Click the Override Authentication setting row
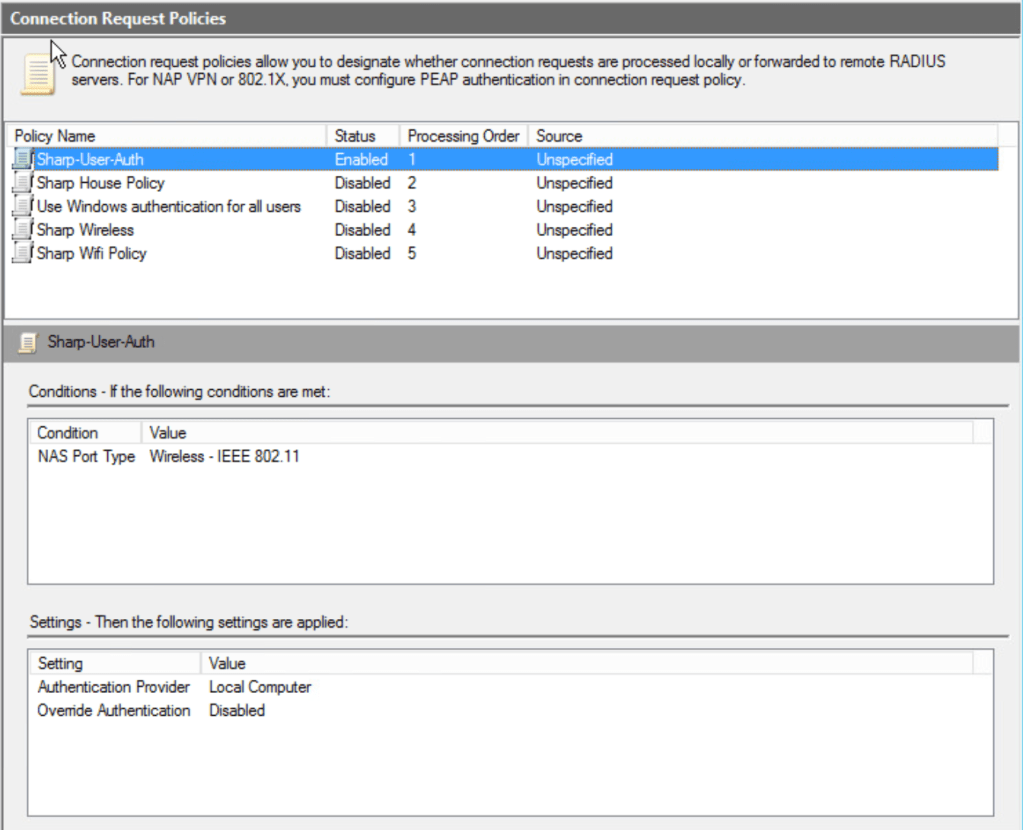This screenshot has height=830, width=1023. coord(114,711)
